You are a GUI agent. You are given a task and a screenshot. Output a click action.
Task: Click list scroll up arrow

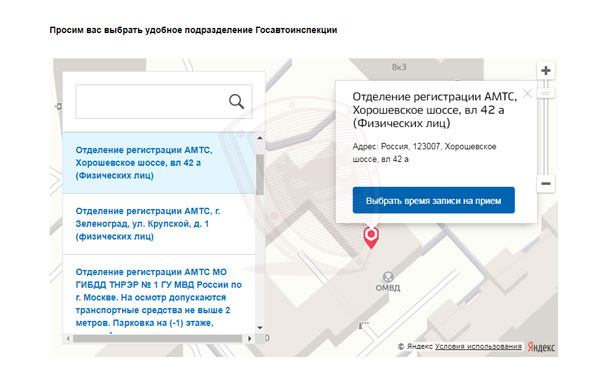point(260,138)
